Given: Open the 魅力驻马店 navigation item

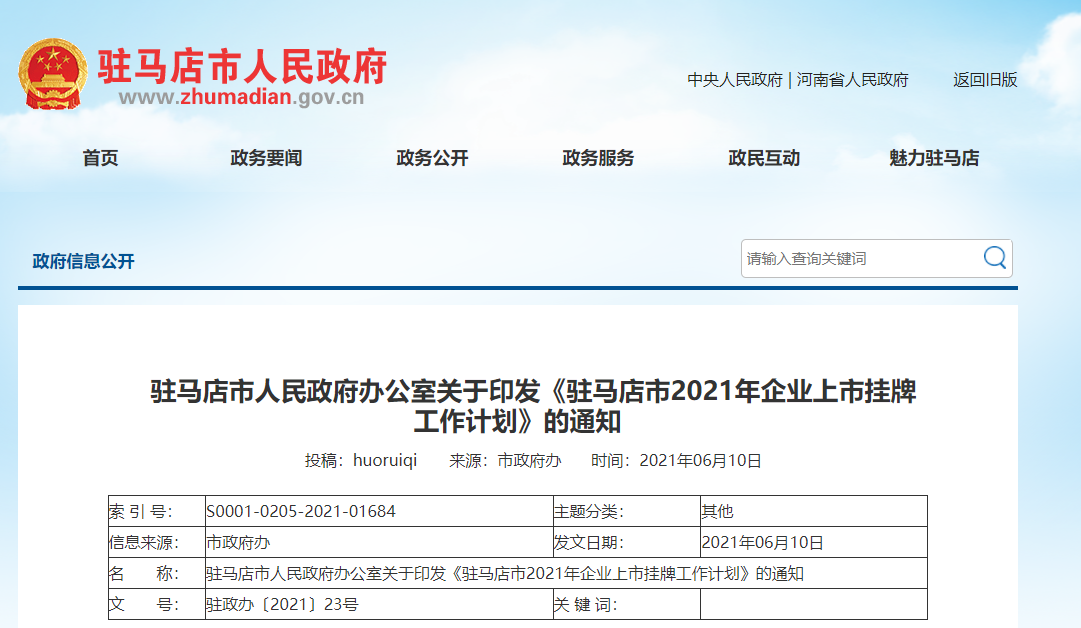Looking at the screenshot, I should coord(934,158).
